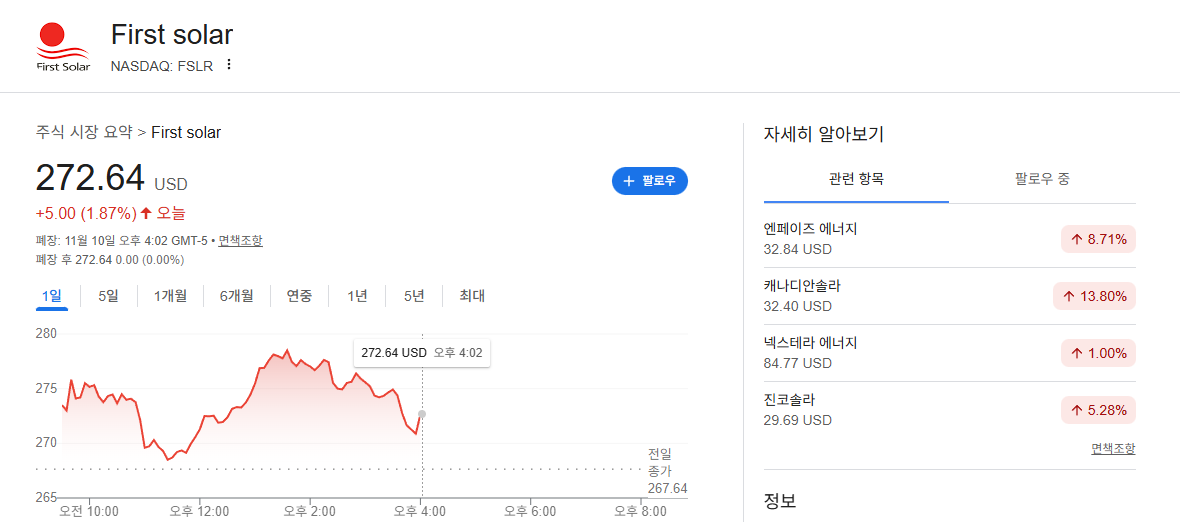Click the up-arrow 13.80% badge for 캐나디안솔라

point(1094,296)
